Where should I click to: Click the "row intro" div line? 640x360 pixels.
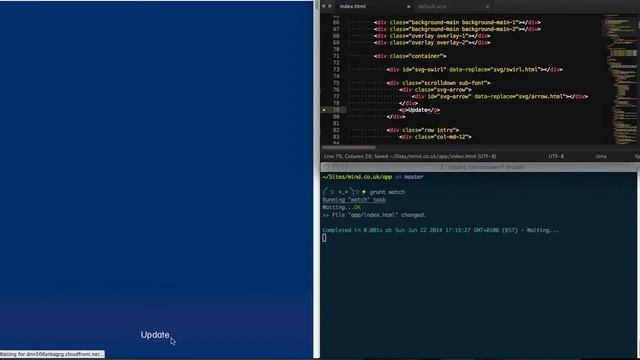tap(422, 130)
